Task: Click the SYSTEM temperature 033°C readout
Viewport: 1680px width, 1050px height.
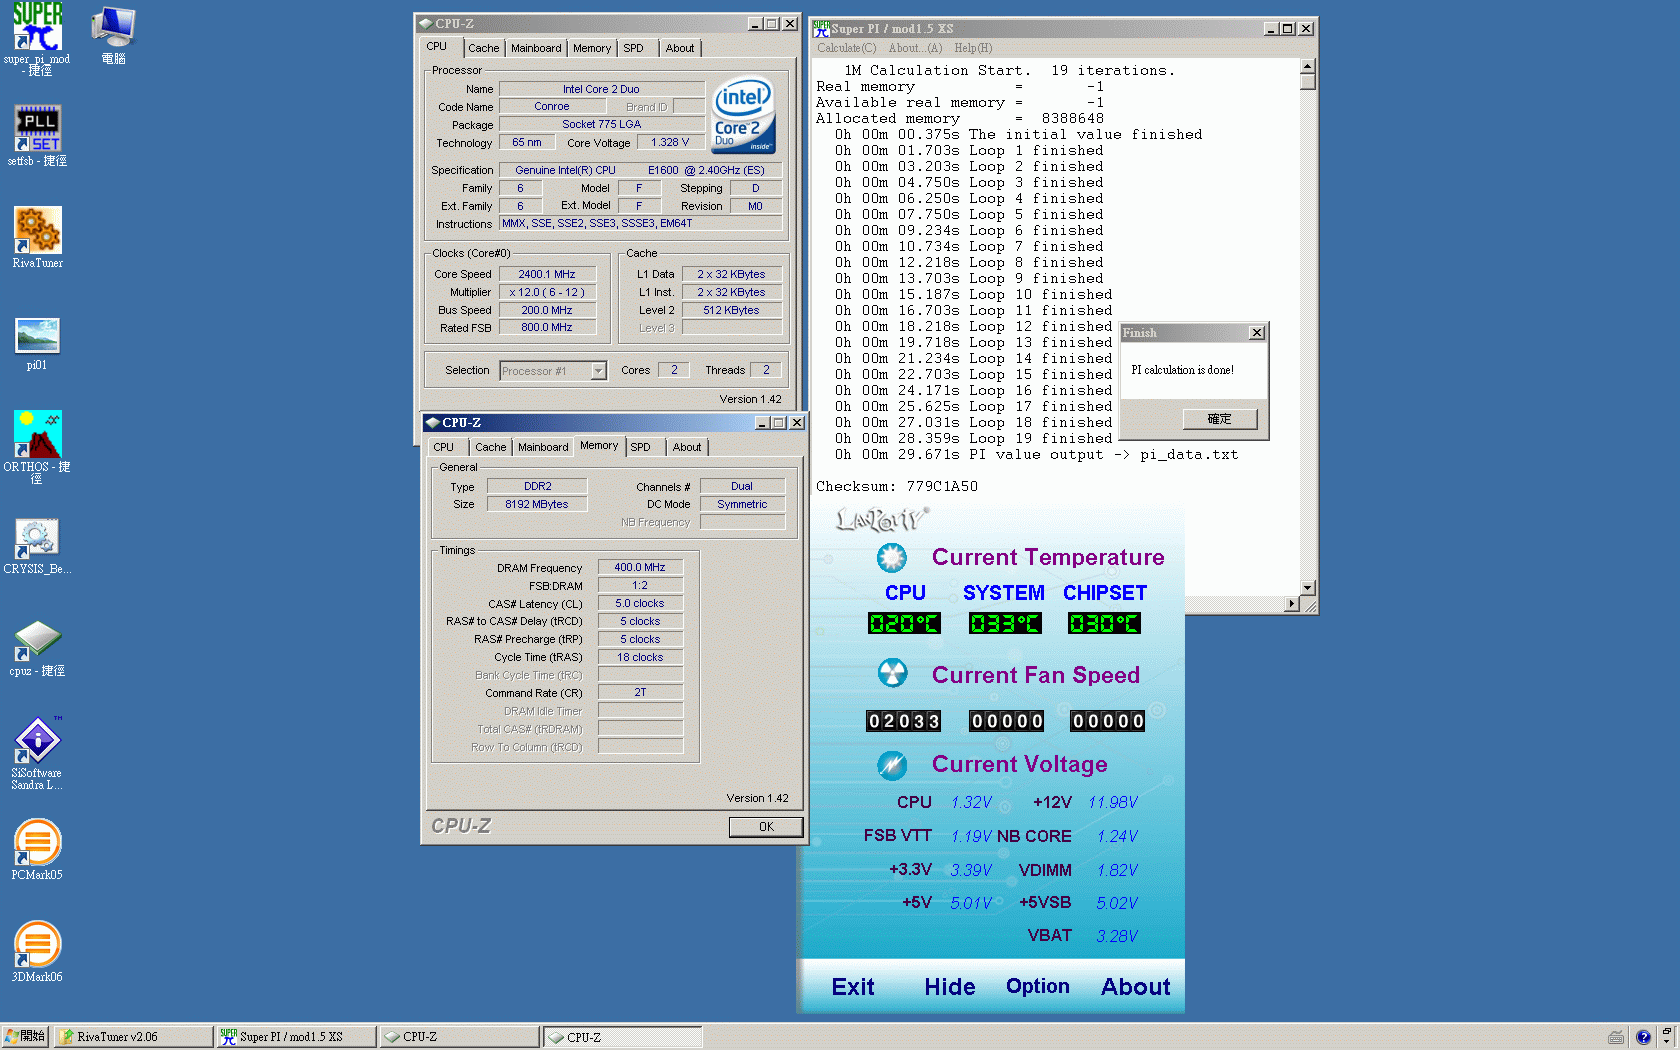Action: [x=1005, y=624]
